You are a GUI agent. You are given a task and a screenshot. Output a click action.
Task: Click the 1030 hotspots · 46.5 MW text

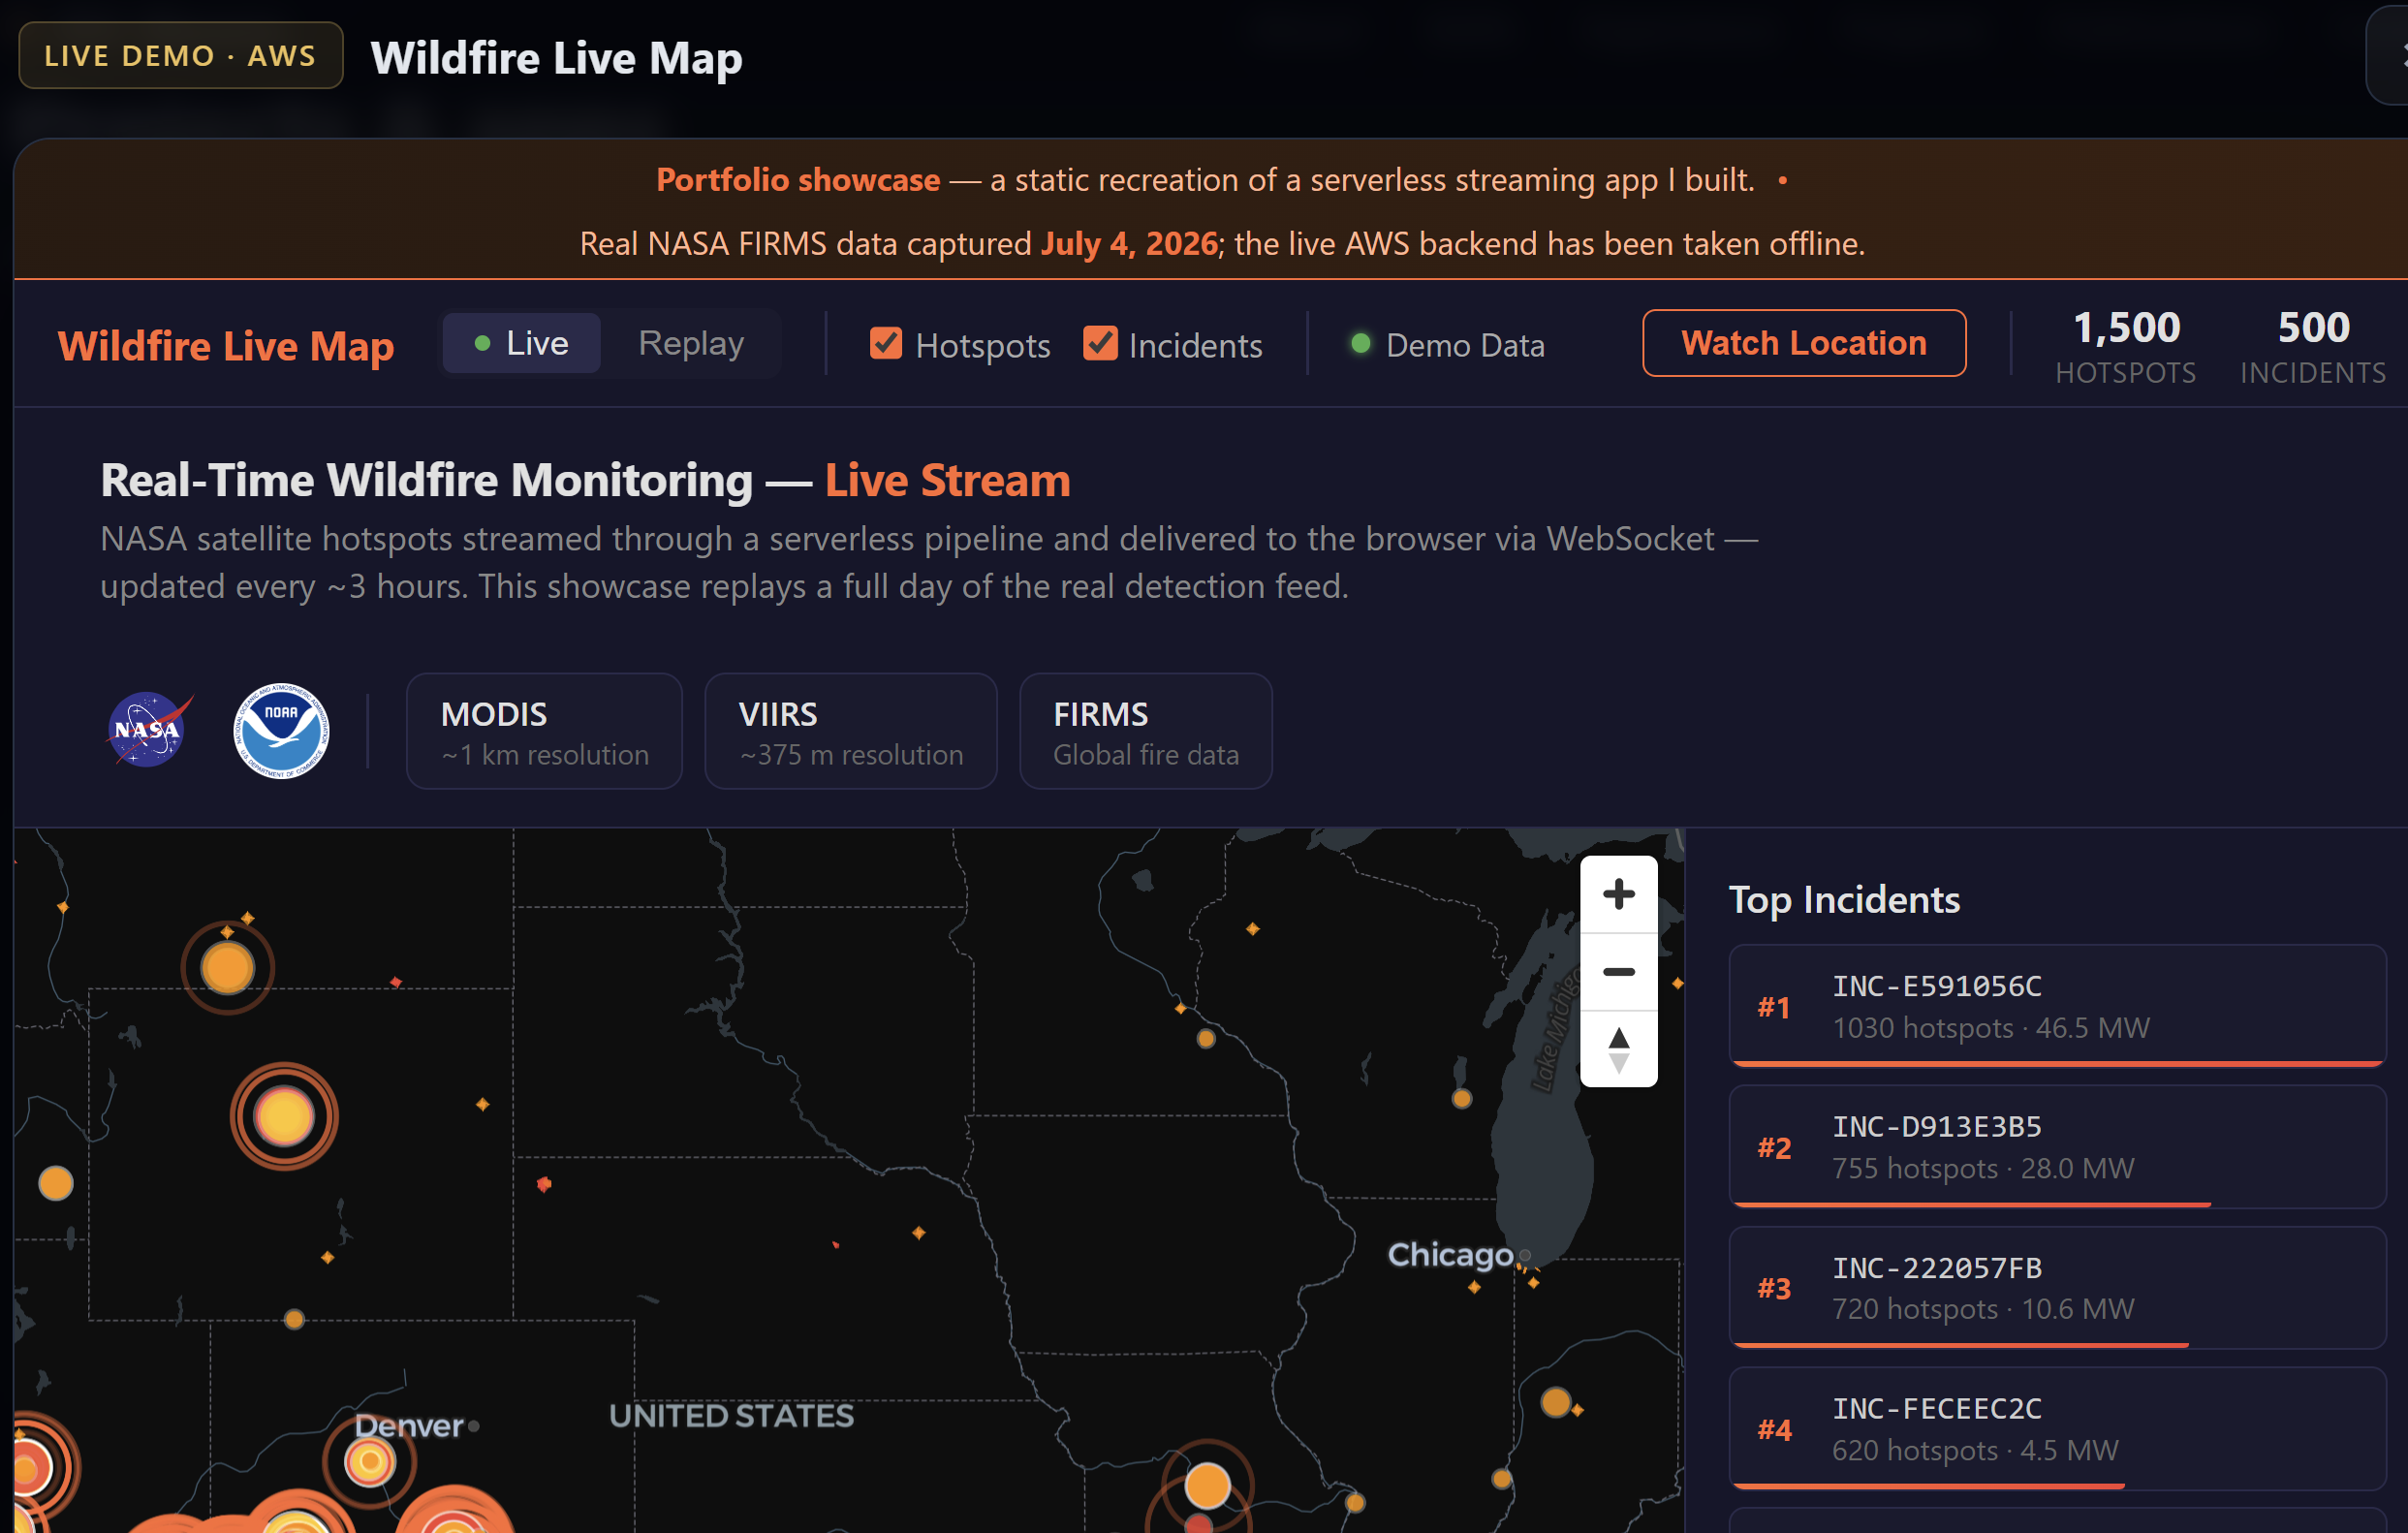[x=1990, y=1028]
